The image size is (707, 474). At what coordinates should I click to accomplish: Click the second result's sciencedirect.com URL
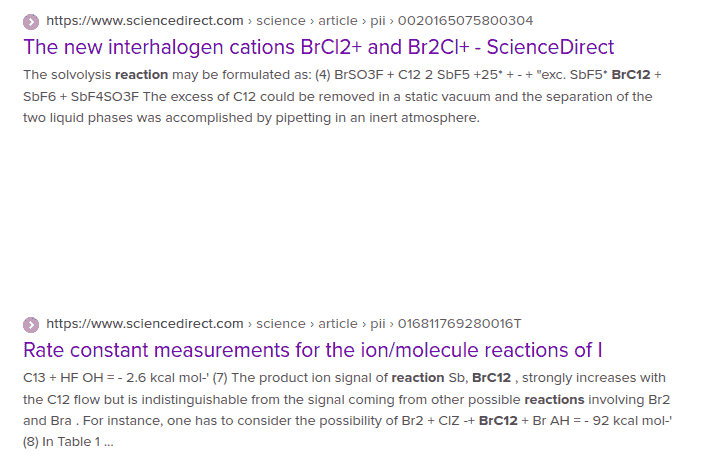pyautogui.click(x=145, y=324)
